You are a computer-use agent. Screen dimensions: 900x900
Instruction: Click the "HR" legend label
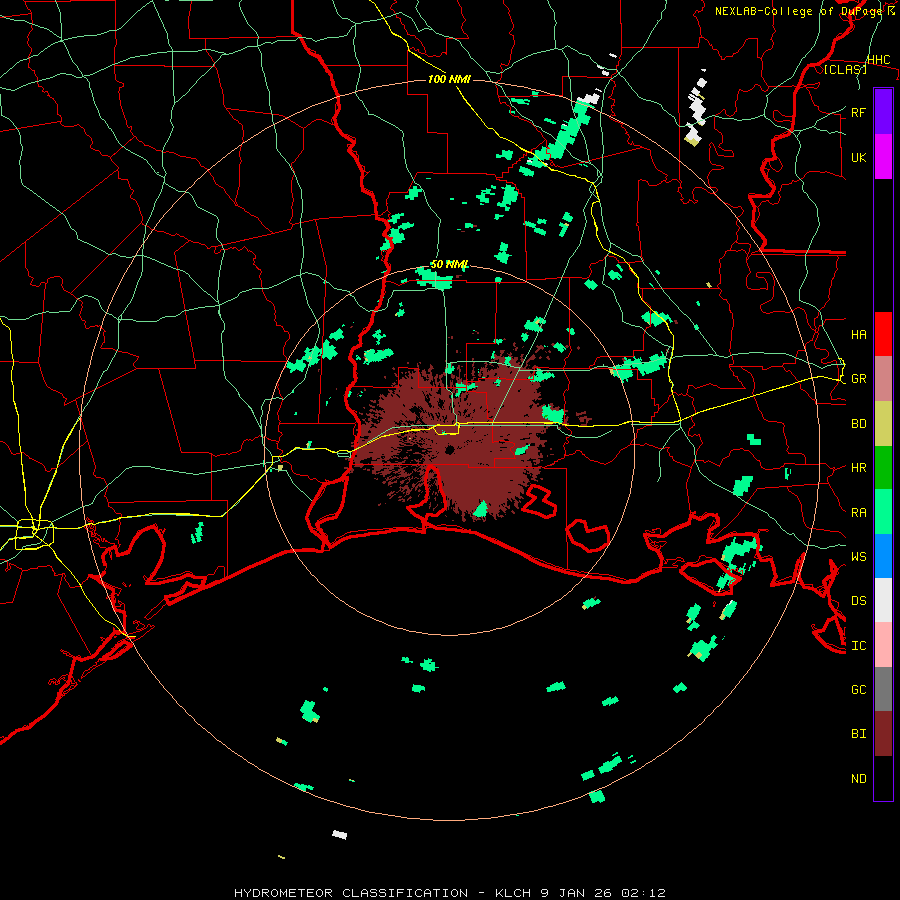pyautogui.click(x=858, y=468)
